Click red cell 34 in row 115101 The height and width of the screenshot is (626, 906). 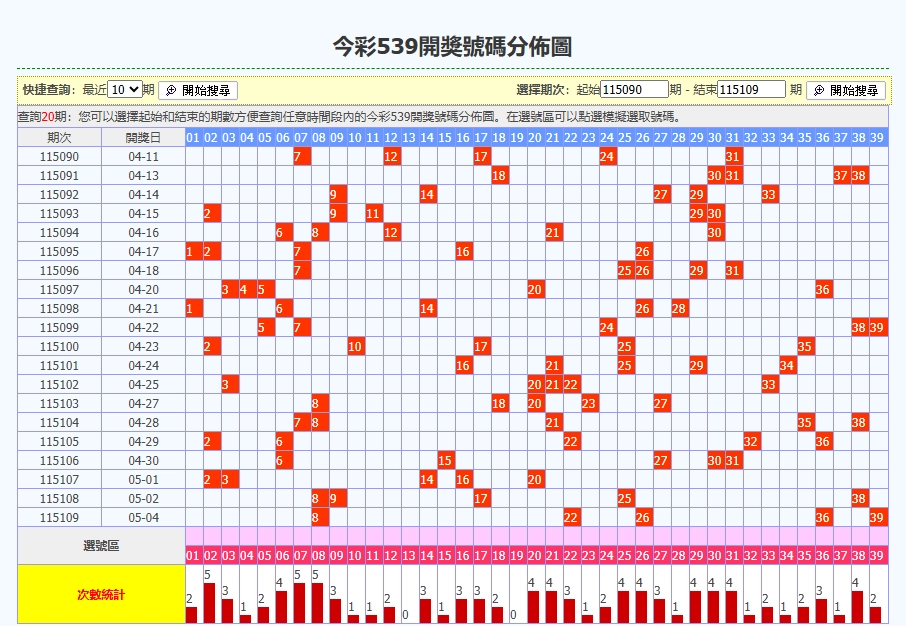786,365
